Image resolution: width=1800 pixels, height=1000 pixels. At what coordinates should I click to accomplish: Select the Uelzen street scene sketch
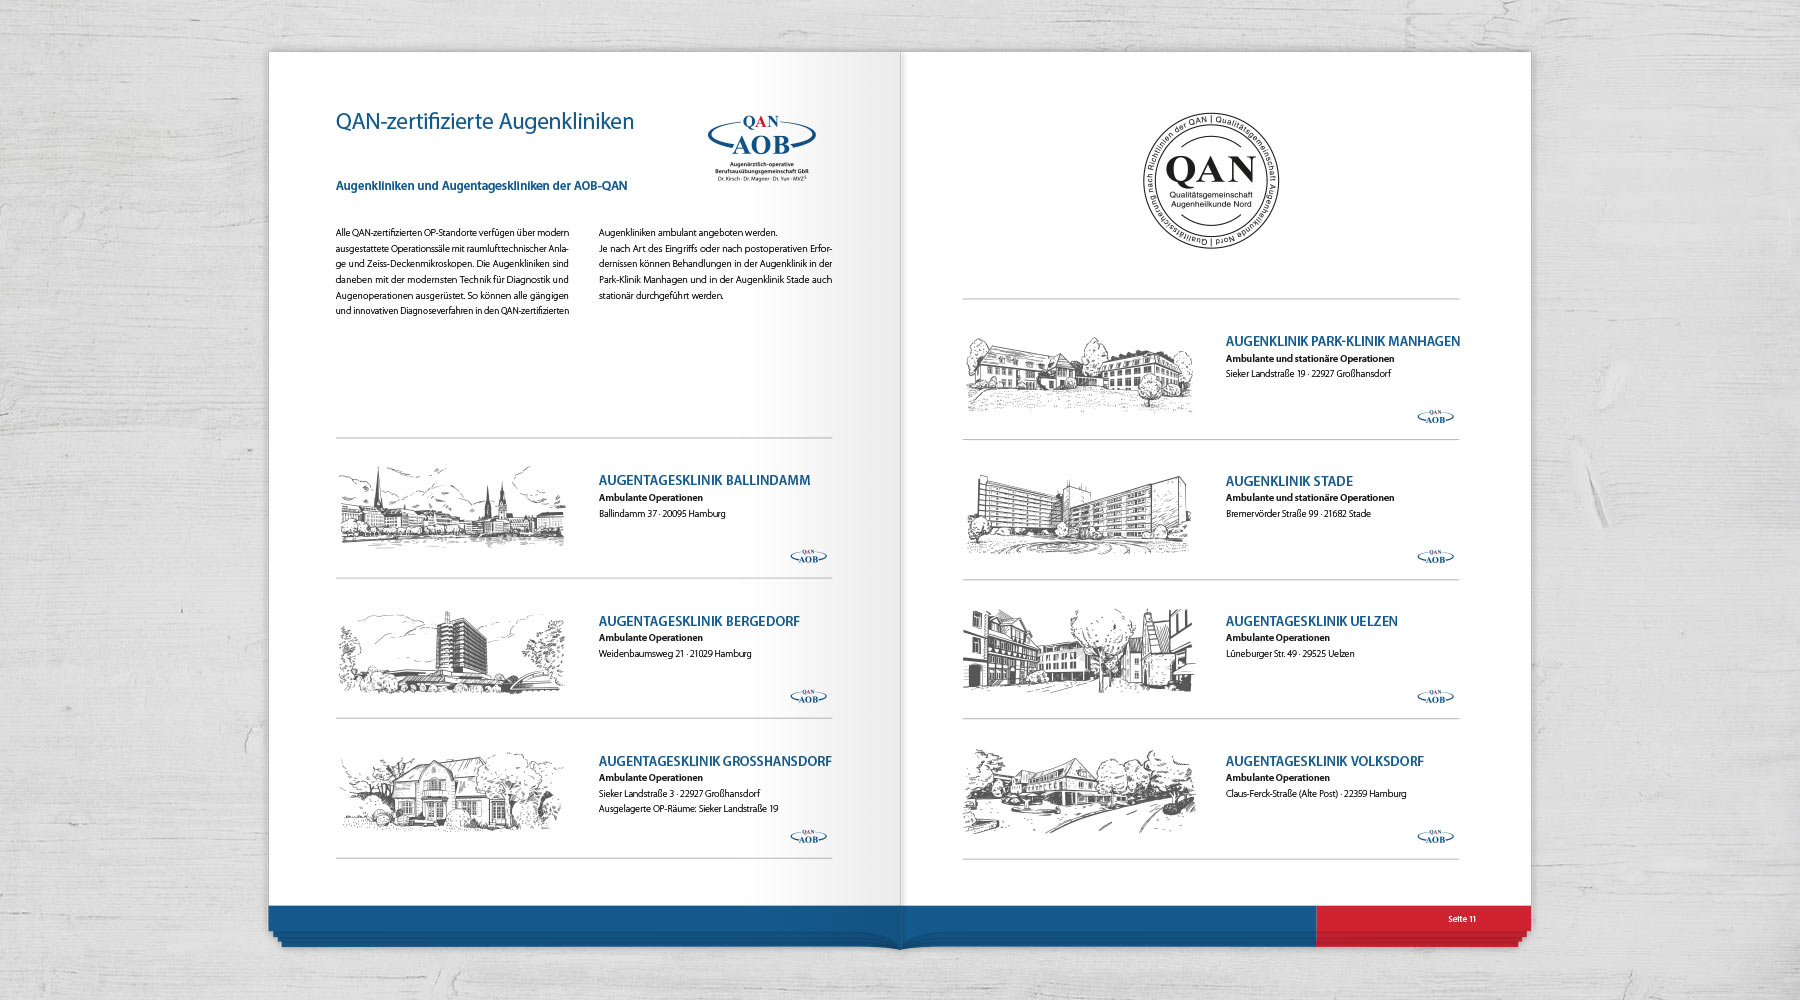tap(1079, 650)
